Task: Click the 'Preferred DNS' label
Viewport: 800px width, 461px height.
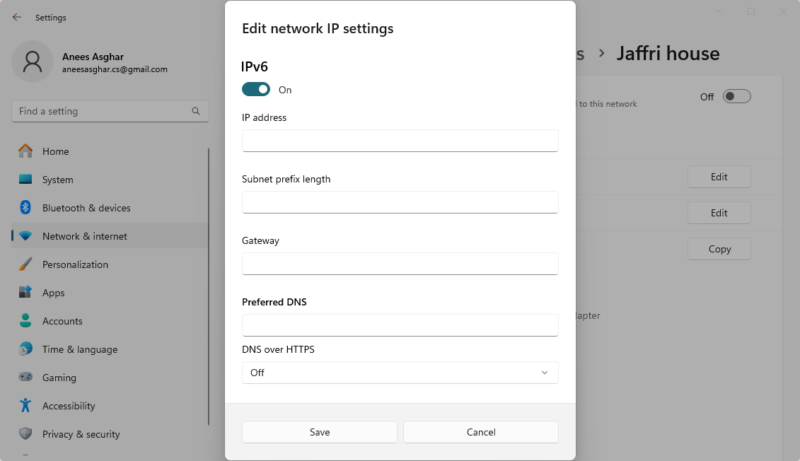Action: 274,302
